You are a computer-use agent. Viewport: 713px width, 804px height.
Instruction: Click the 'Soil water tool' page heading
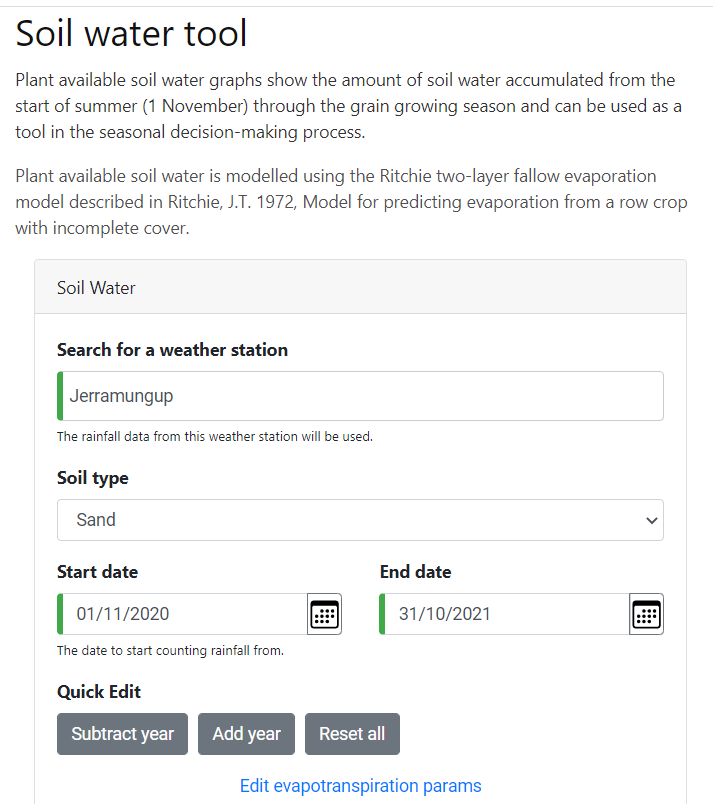131,34
